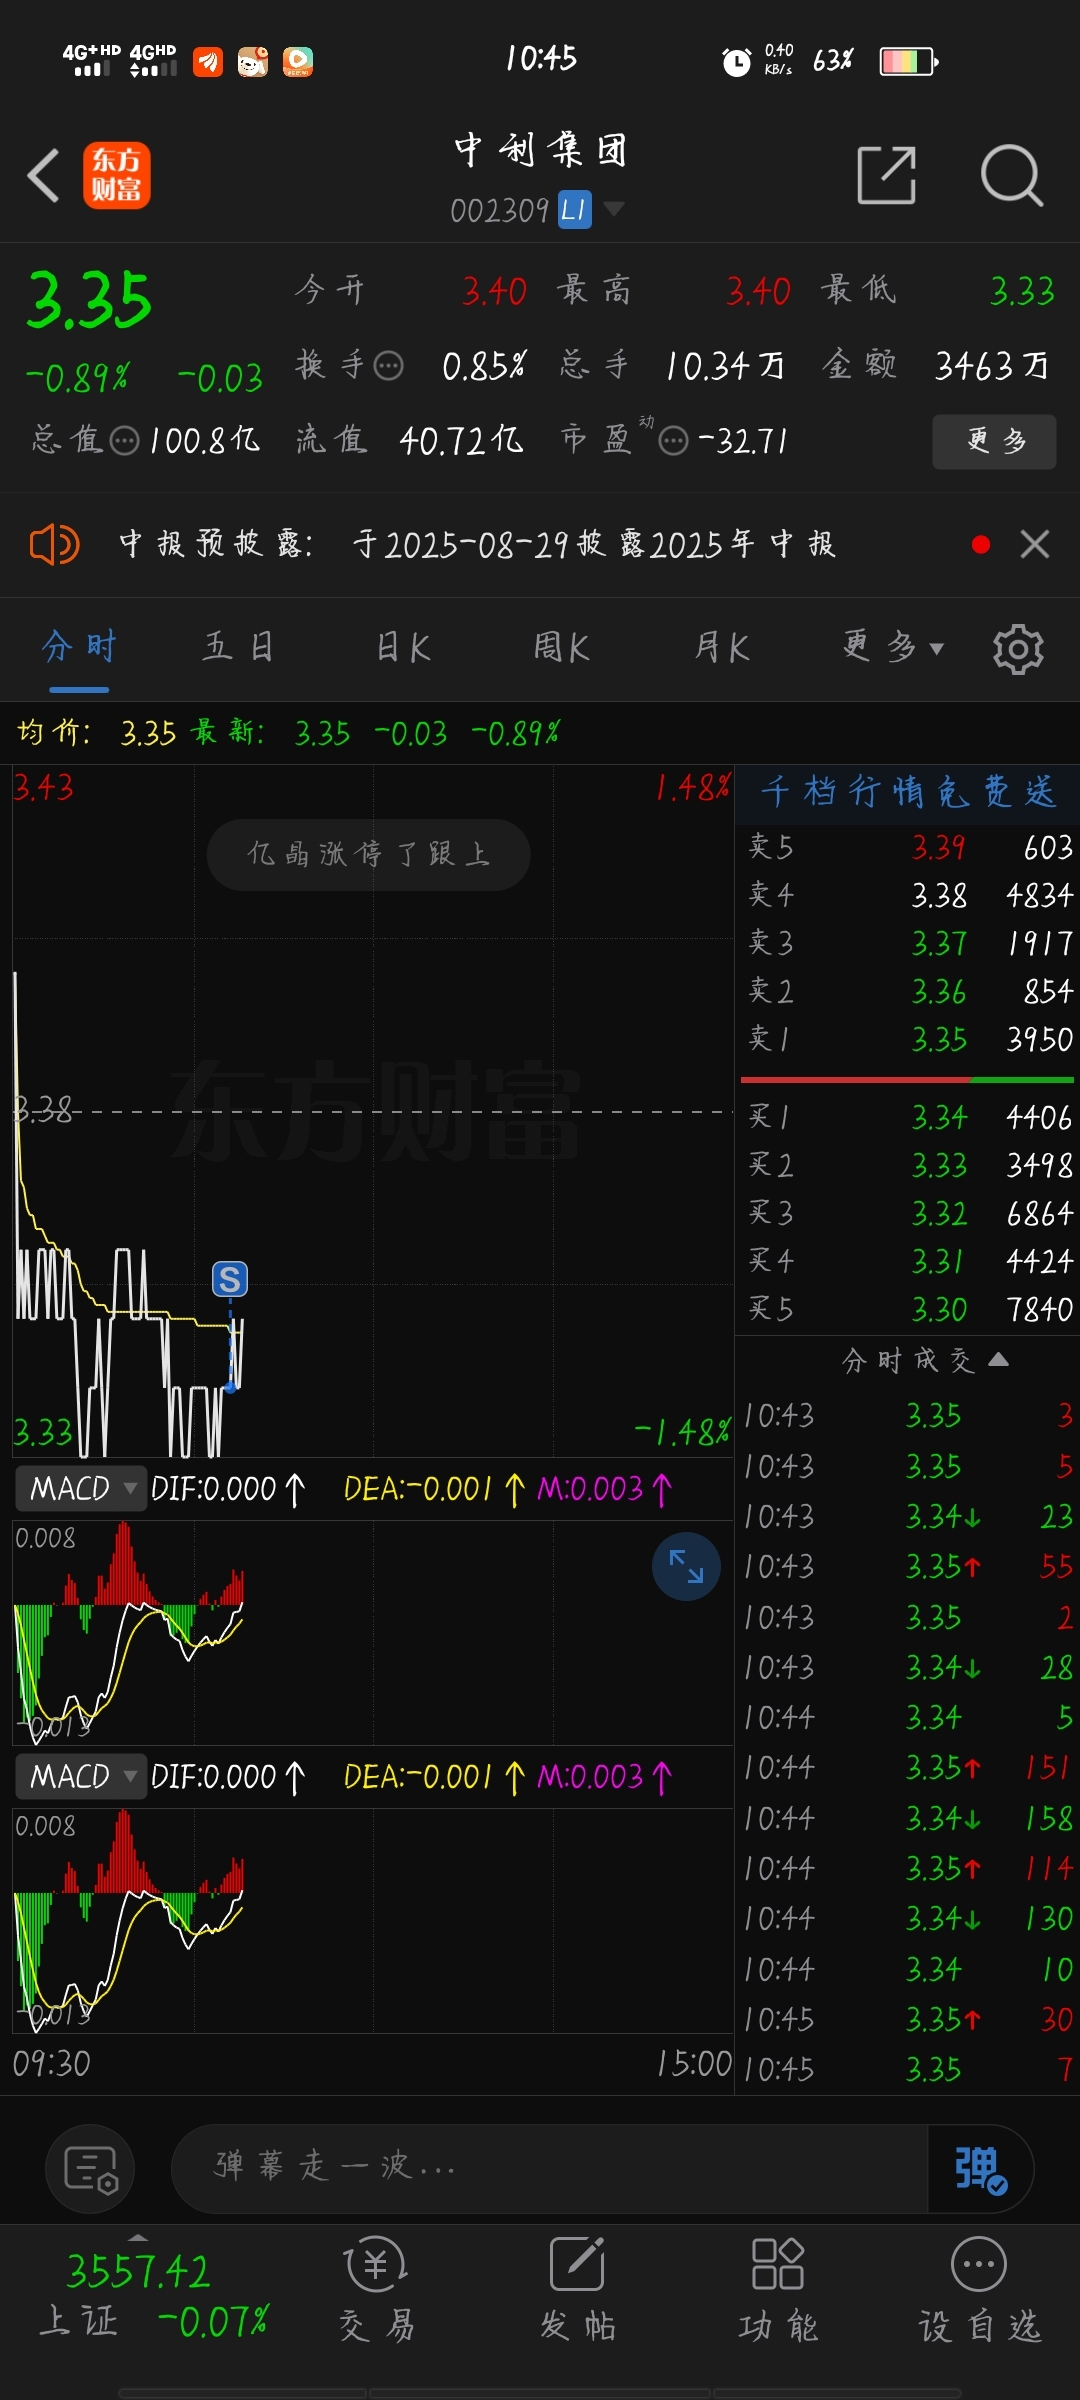Switch to the 周K tab
This screenshot has height=2400, width=1080.
[561, 647]
